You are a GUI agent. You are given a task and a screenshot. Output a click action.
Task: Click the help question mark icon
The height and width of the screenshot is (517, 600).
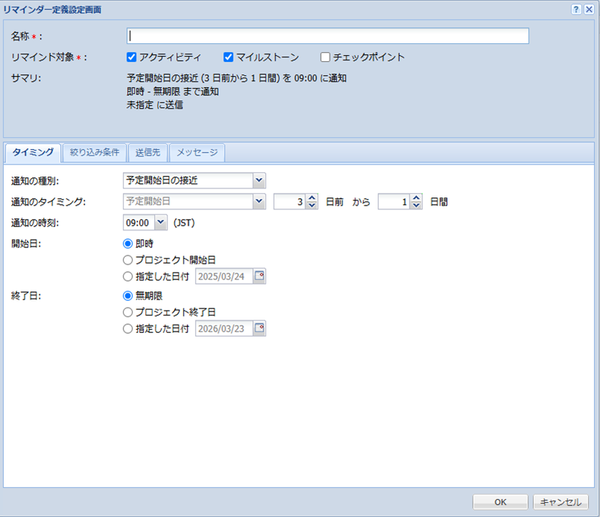(576, 8)
